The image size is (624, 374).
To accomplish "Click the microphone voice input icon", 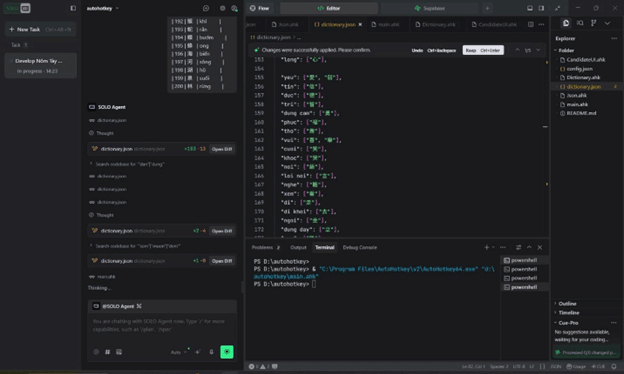I will (x=211, y=352).
